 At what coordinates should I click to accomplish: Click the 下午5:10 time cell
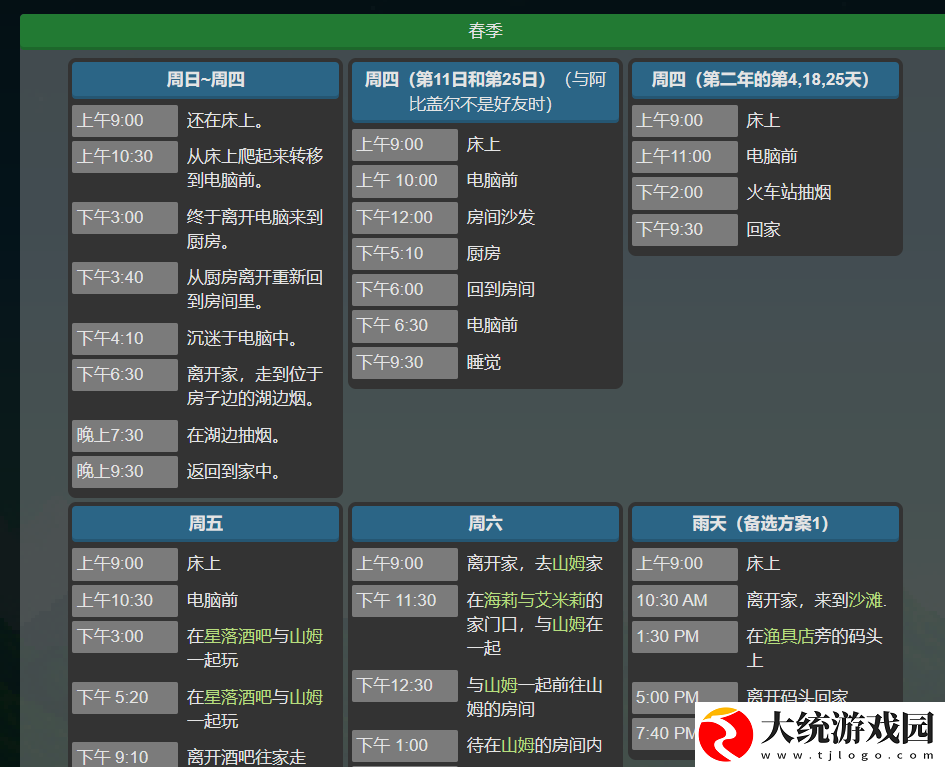tap(404, 254)
